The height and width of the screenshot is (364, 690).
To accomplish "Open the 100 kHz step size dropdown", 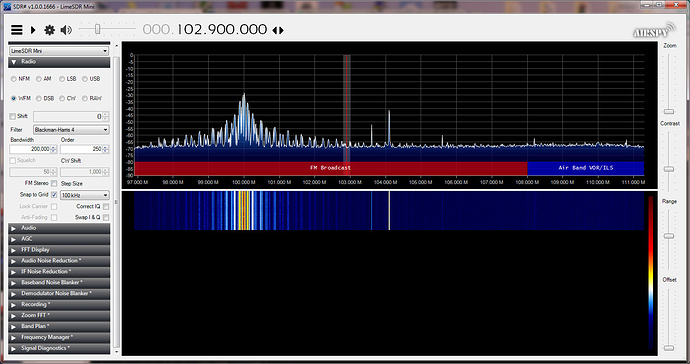I will pyautogui.click(x=84, y=195).
